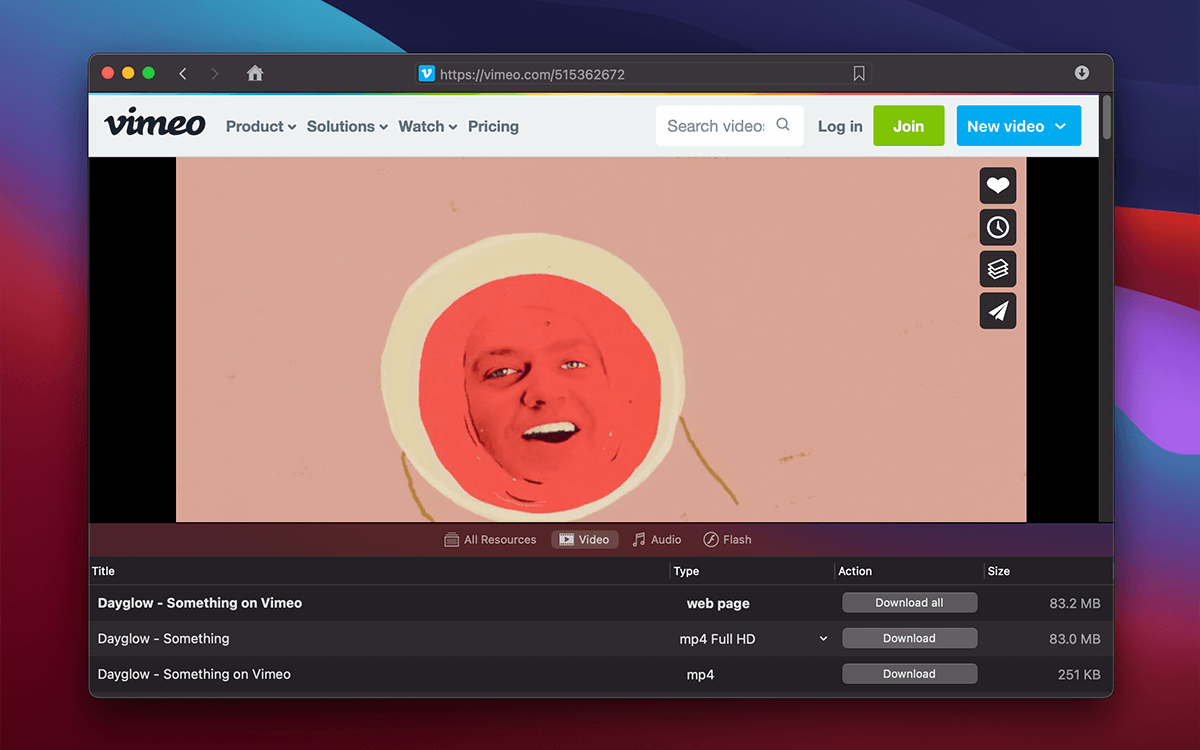
Task: Click the video player frame
Action: (x=601, y=340)
